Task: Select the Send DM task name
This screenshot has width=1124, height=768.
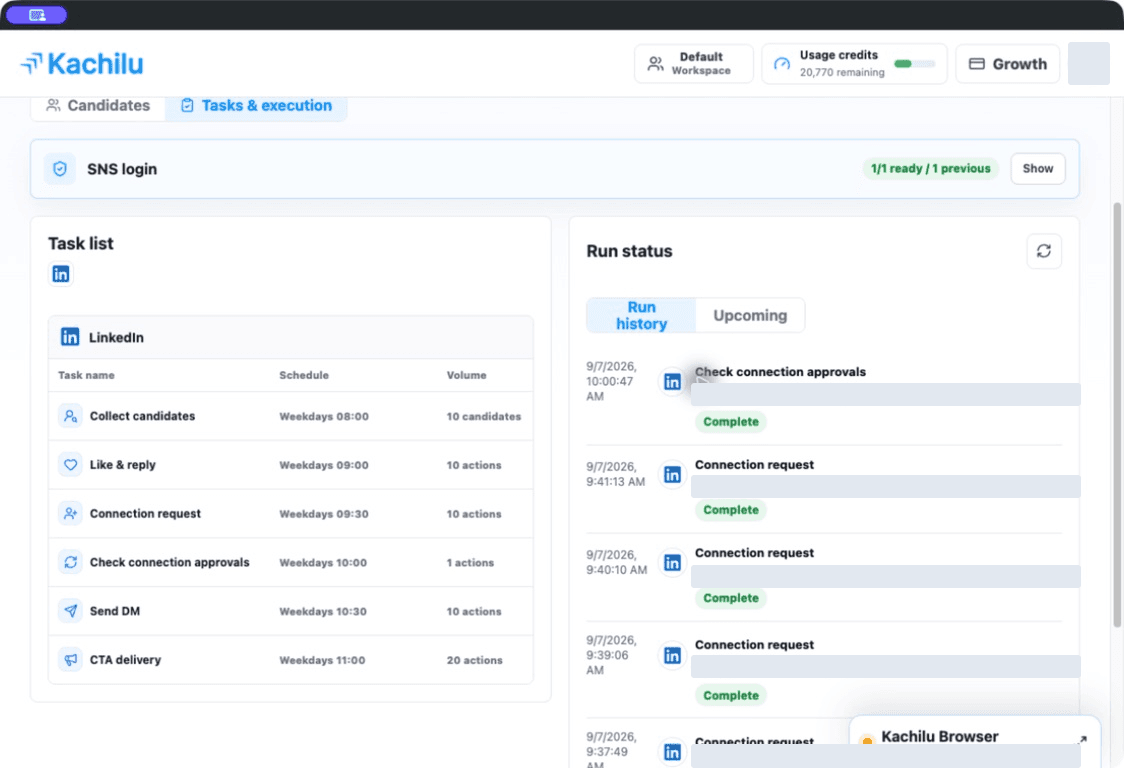Action: pos(115,611)
